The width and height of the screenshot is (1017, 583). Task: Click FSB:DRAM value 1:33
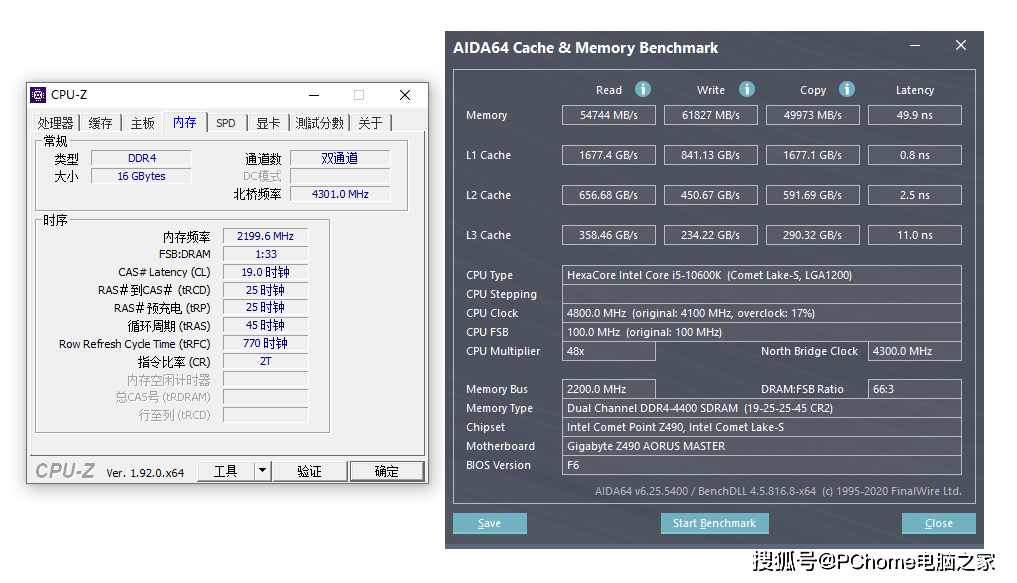(265, 254)
